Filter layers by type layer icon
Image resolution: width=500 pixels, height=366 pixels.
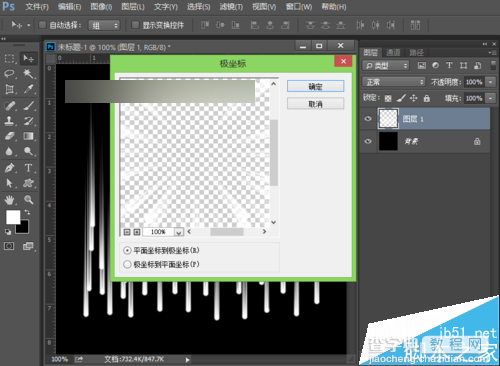449,65
